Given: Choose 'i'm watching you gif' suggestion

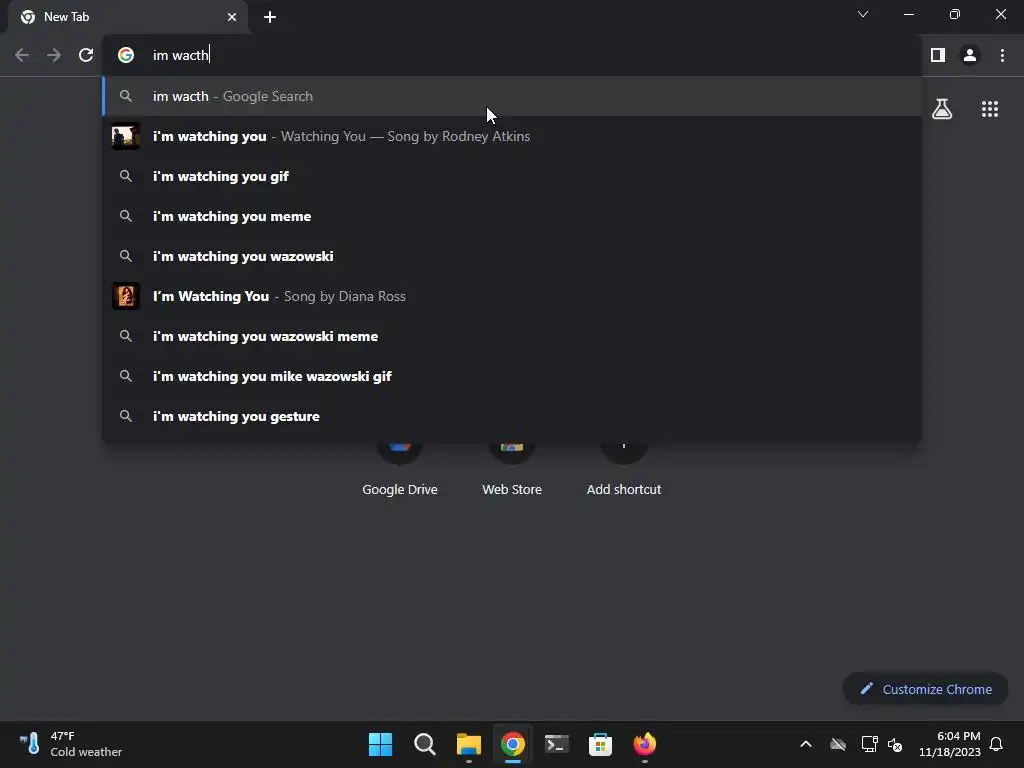Looking at the screenshot, I should [512, 176].
